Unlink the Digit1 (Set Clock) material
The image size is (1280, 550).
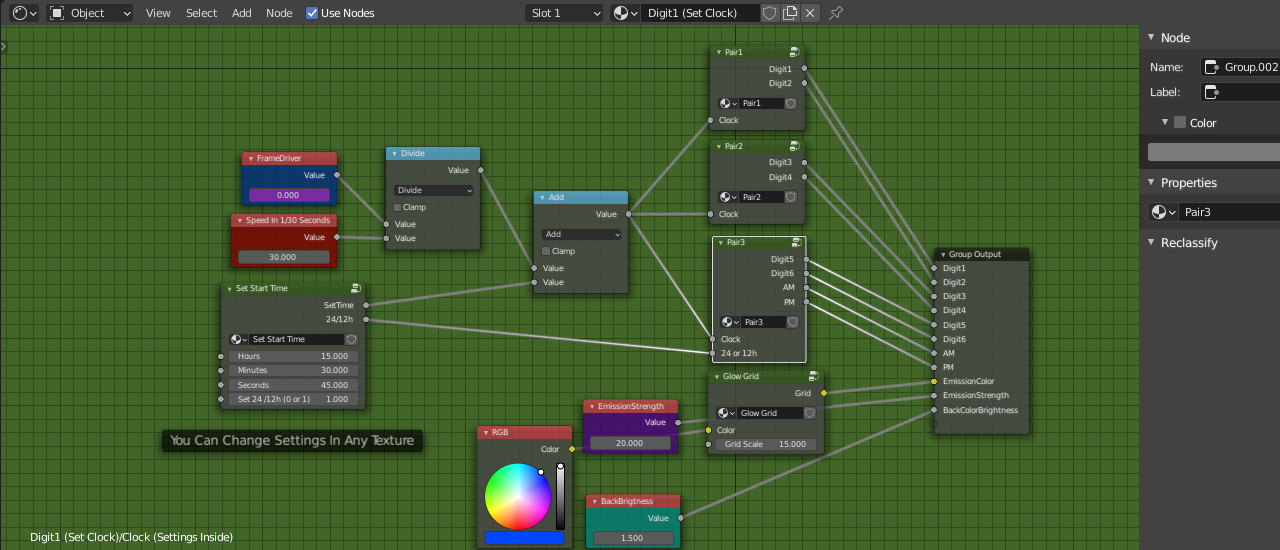tap(810, 13)
